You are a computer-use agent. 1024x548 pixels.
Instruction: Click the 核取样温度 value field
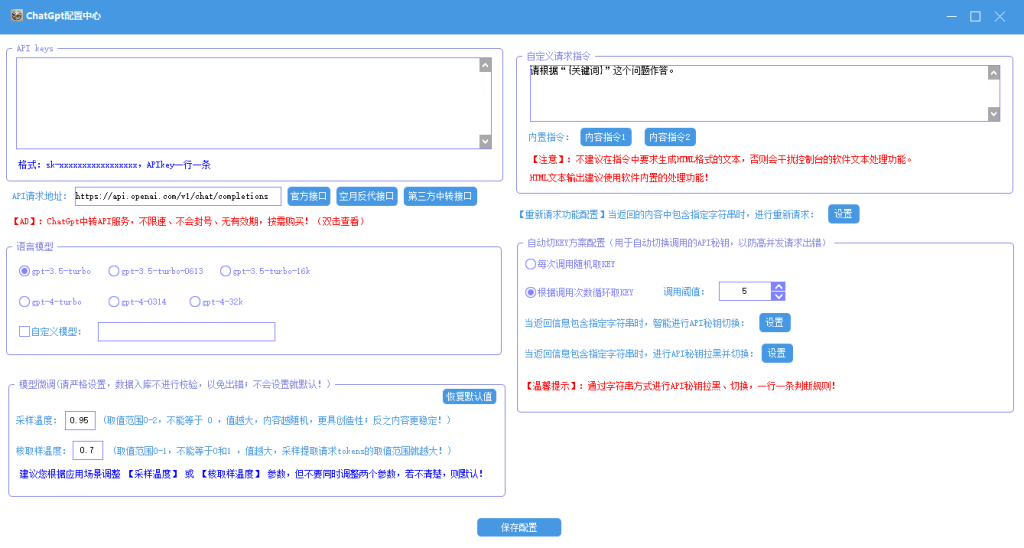(x=88, y=451)
